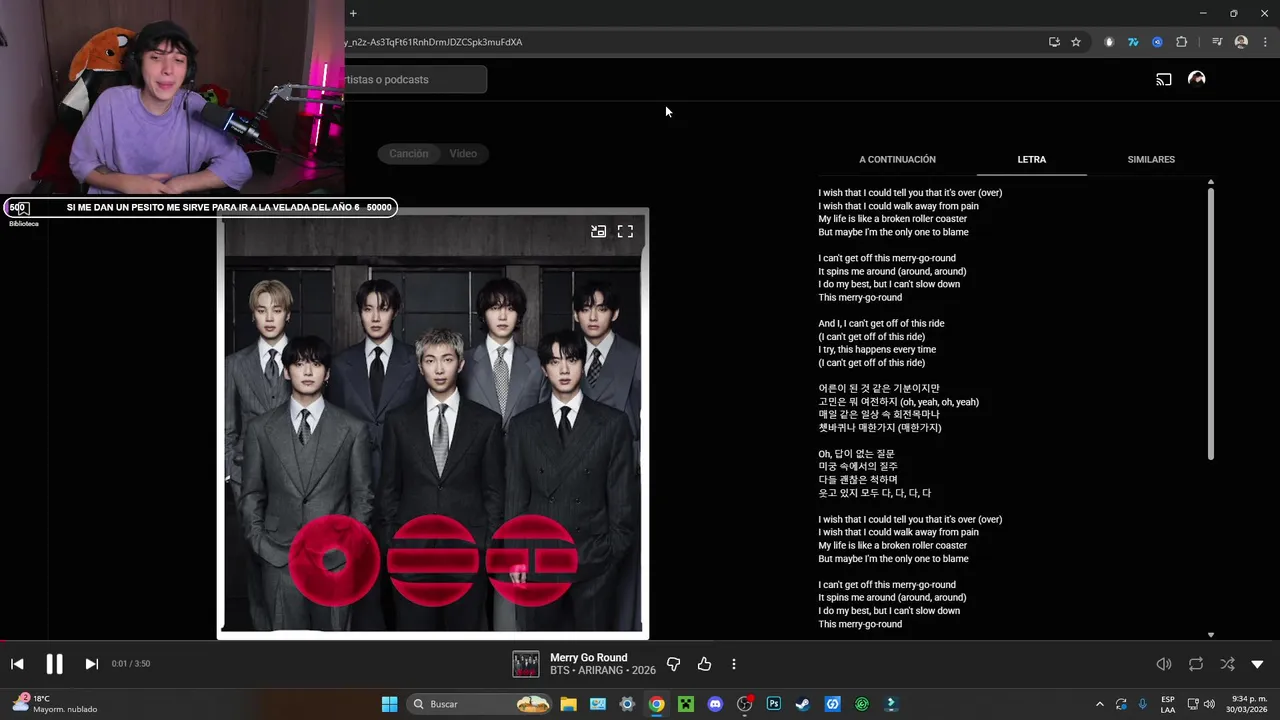
Task: Open the three-dot song options menu
Action: (x=734, y=664)
